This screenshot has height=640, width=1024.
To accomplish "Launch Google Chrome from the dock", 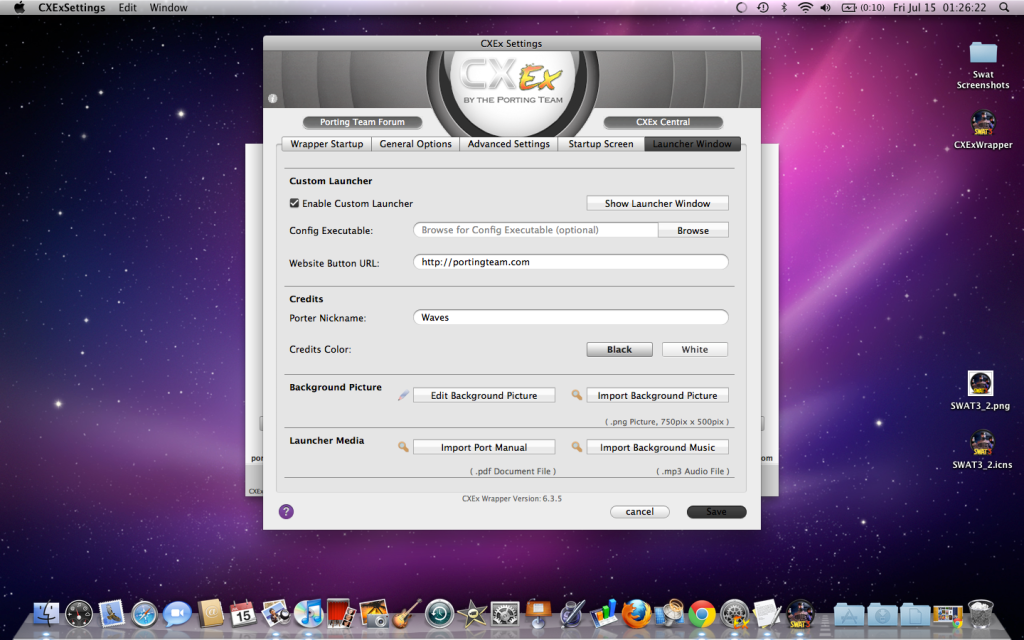I will point(701,614).
